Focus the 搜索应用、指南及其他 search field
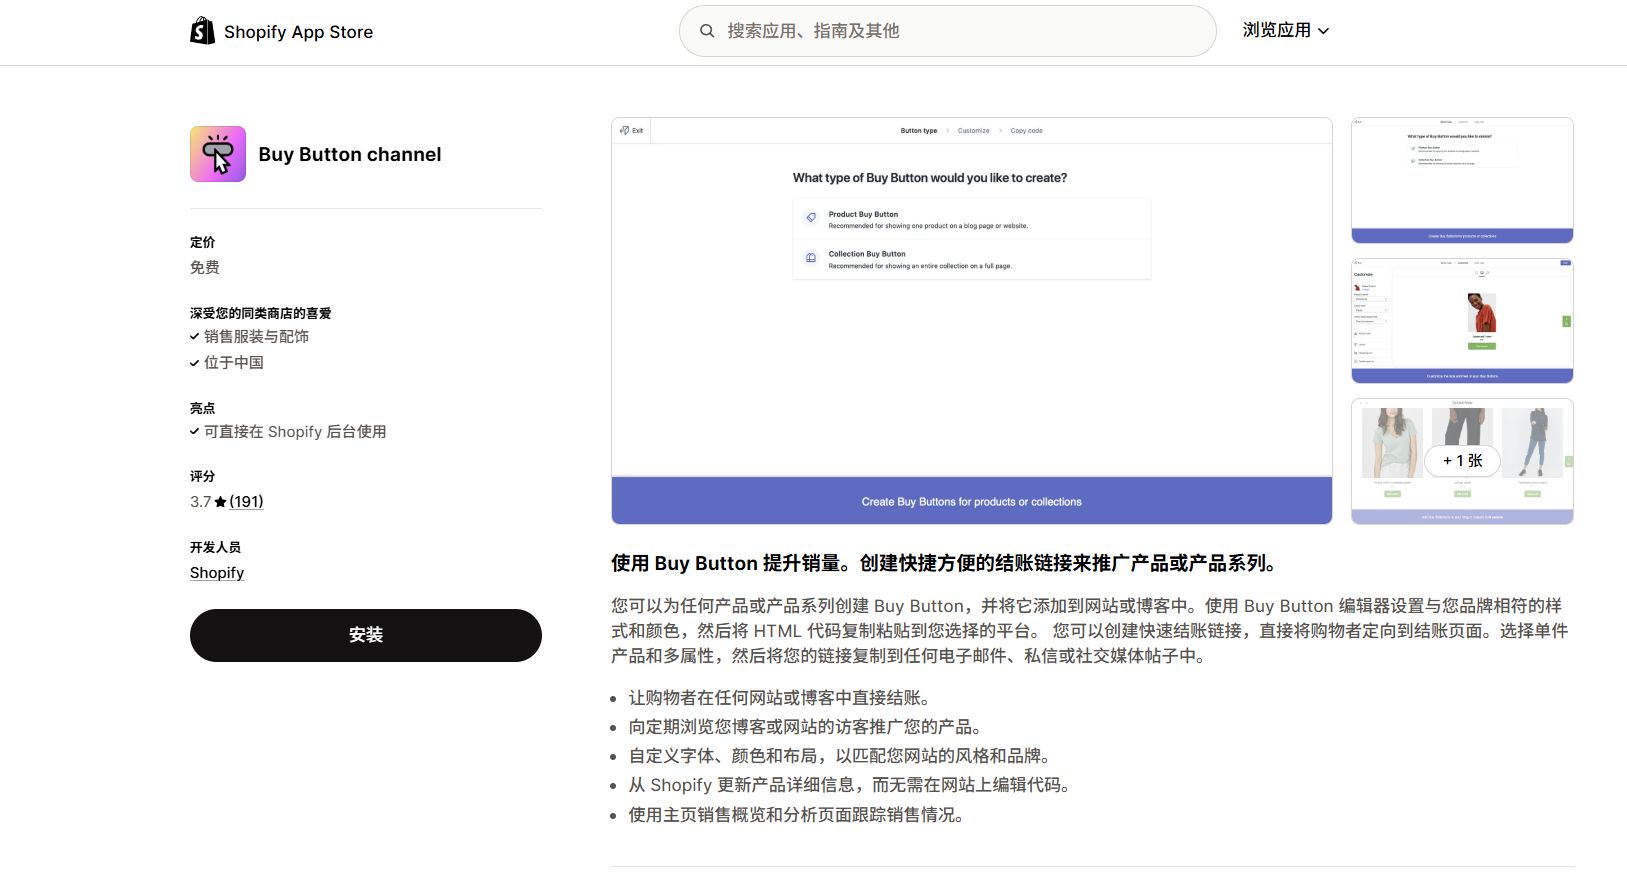 click(947, 31)
